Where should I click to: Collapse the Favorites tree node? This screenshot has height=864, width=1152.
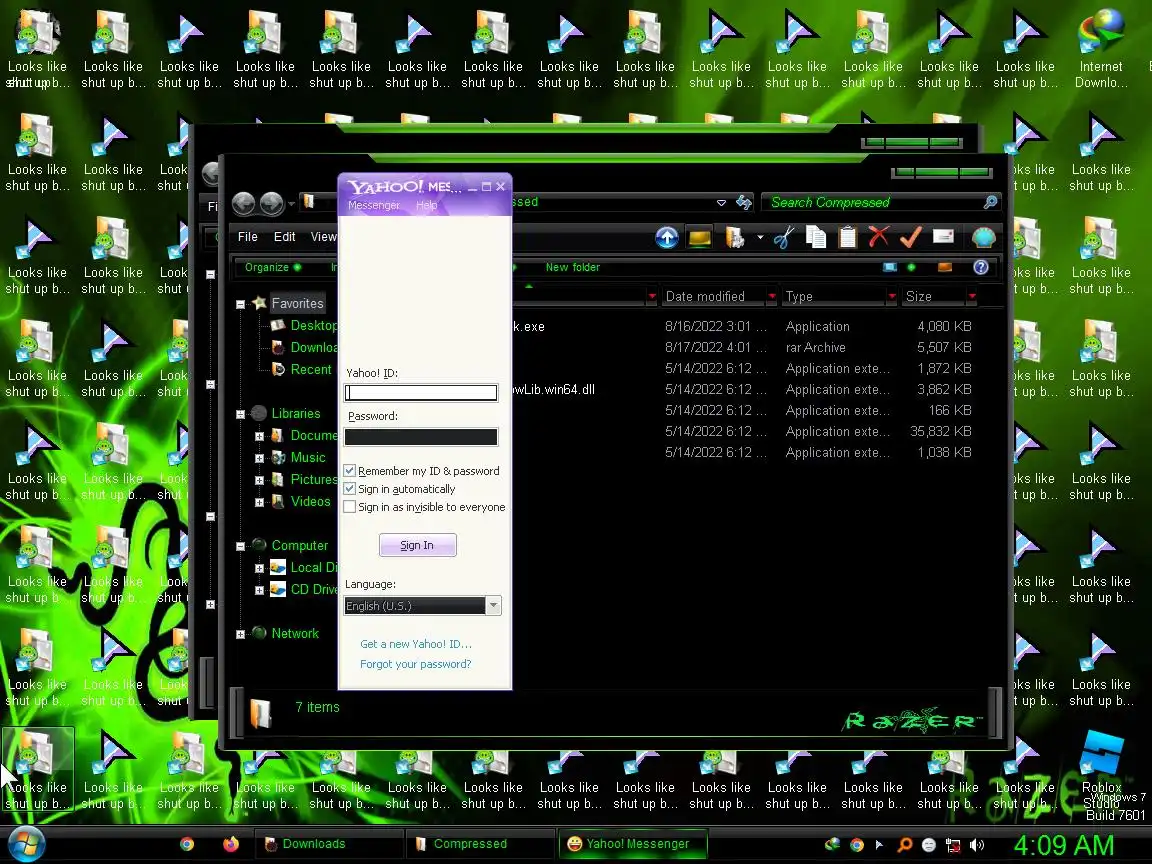click(x=240, y=304)
